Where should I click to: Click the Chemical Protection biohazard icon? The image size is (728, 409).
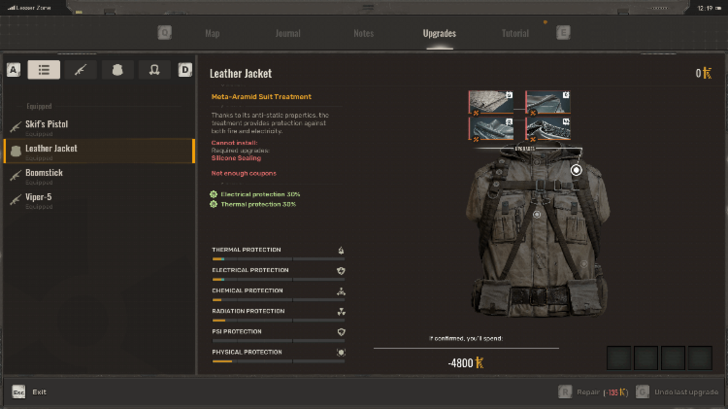coord(341,291)
